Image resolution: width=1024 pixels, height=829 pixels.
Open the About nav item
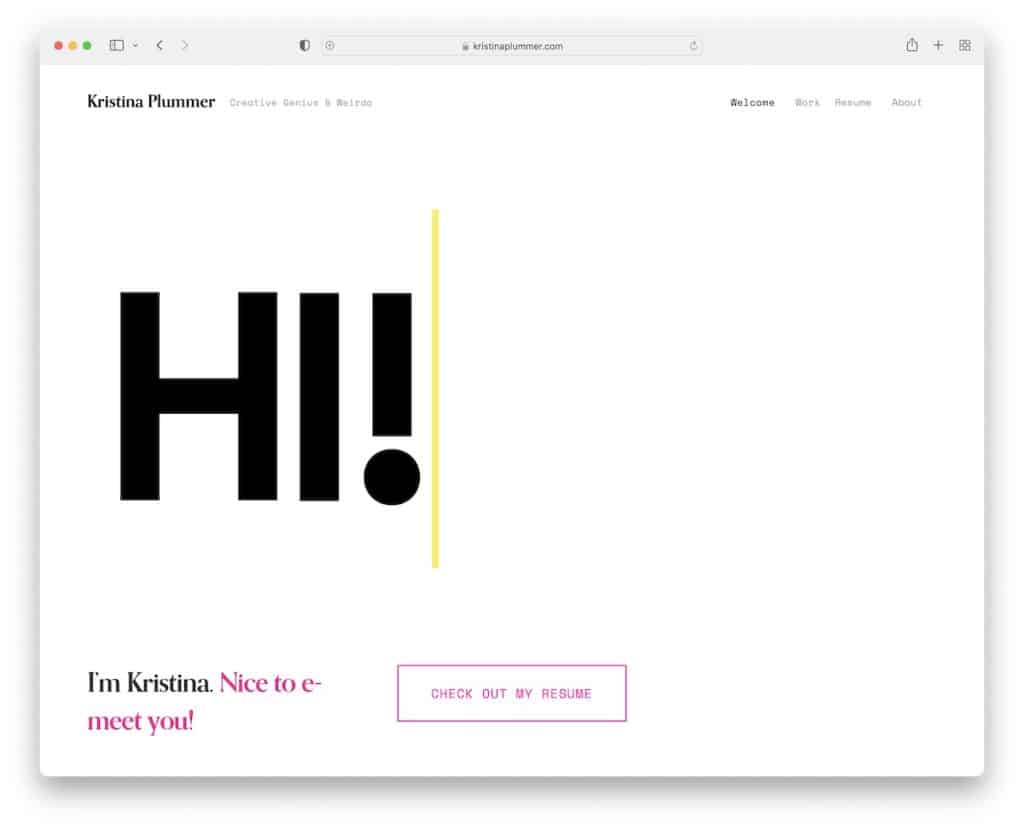click(906, 103)
